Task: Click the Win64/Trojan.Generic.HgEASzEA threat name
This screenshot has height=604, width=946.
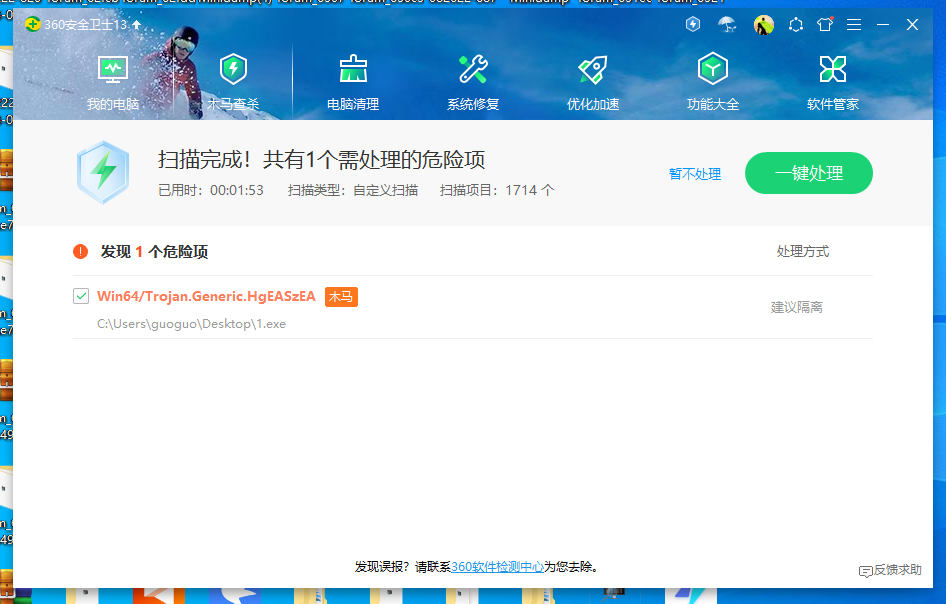Action: (206, 296)
